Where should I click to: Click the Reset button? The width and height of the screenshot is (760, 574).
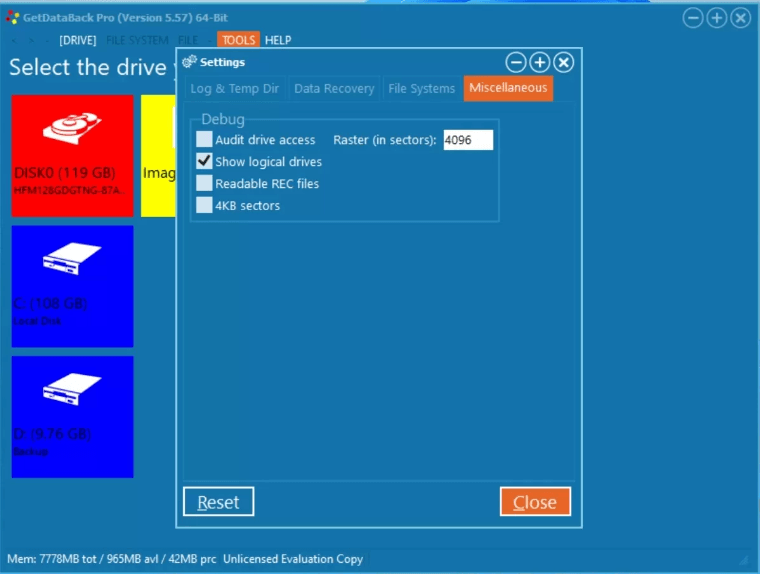(219, 502)
